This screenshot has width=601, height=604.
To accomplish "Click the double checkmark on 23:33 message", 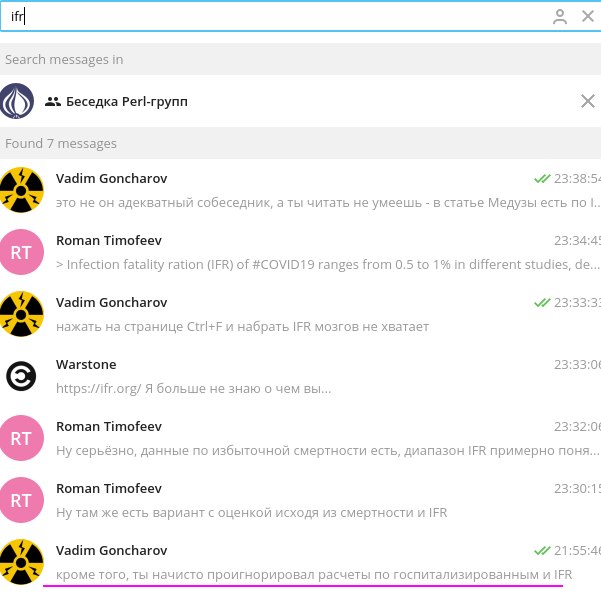I will [x=542, y=303].
